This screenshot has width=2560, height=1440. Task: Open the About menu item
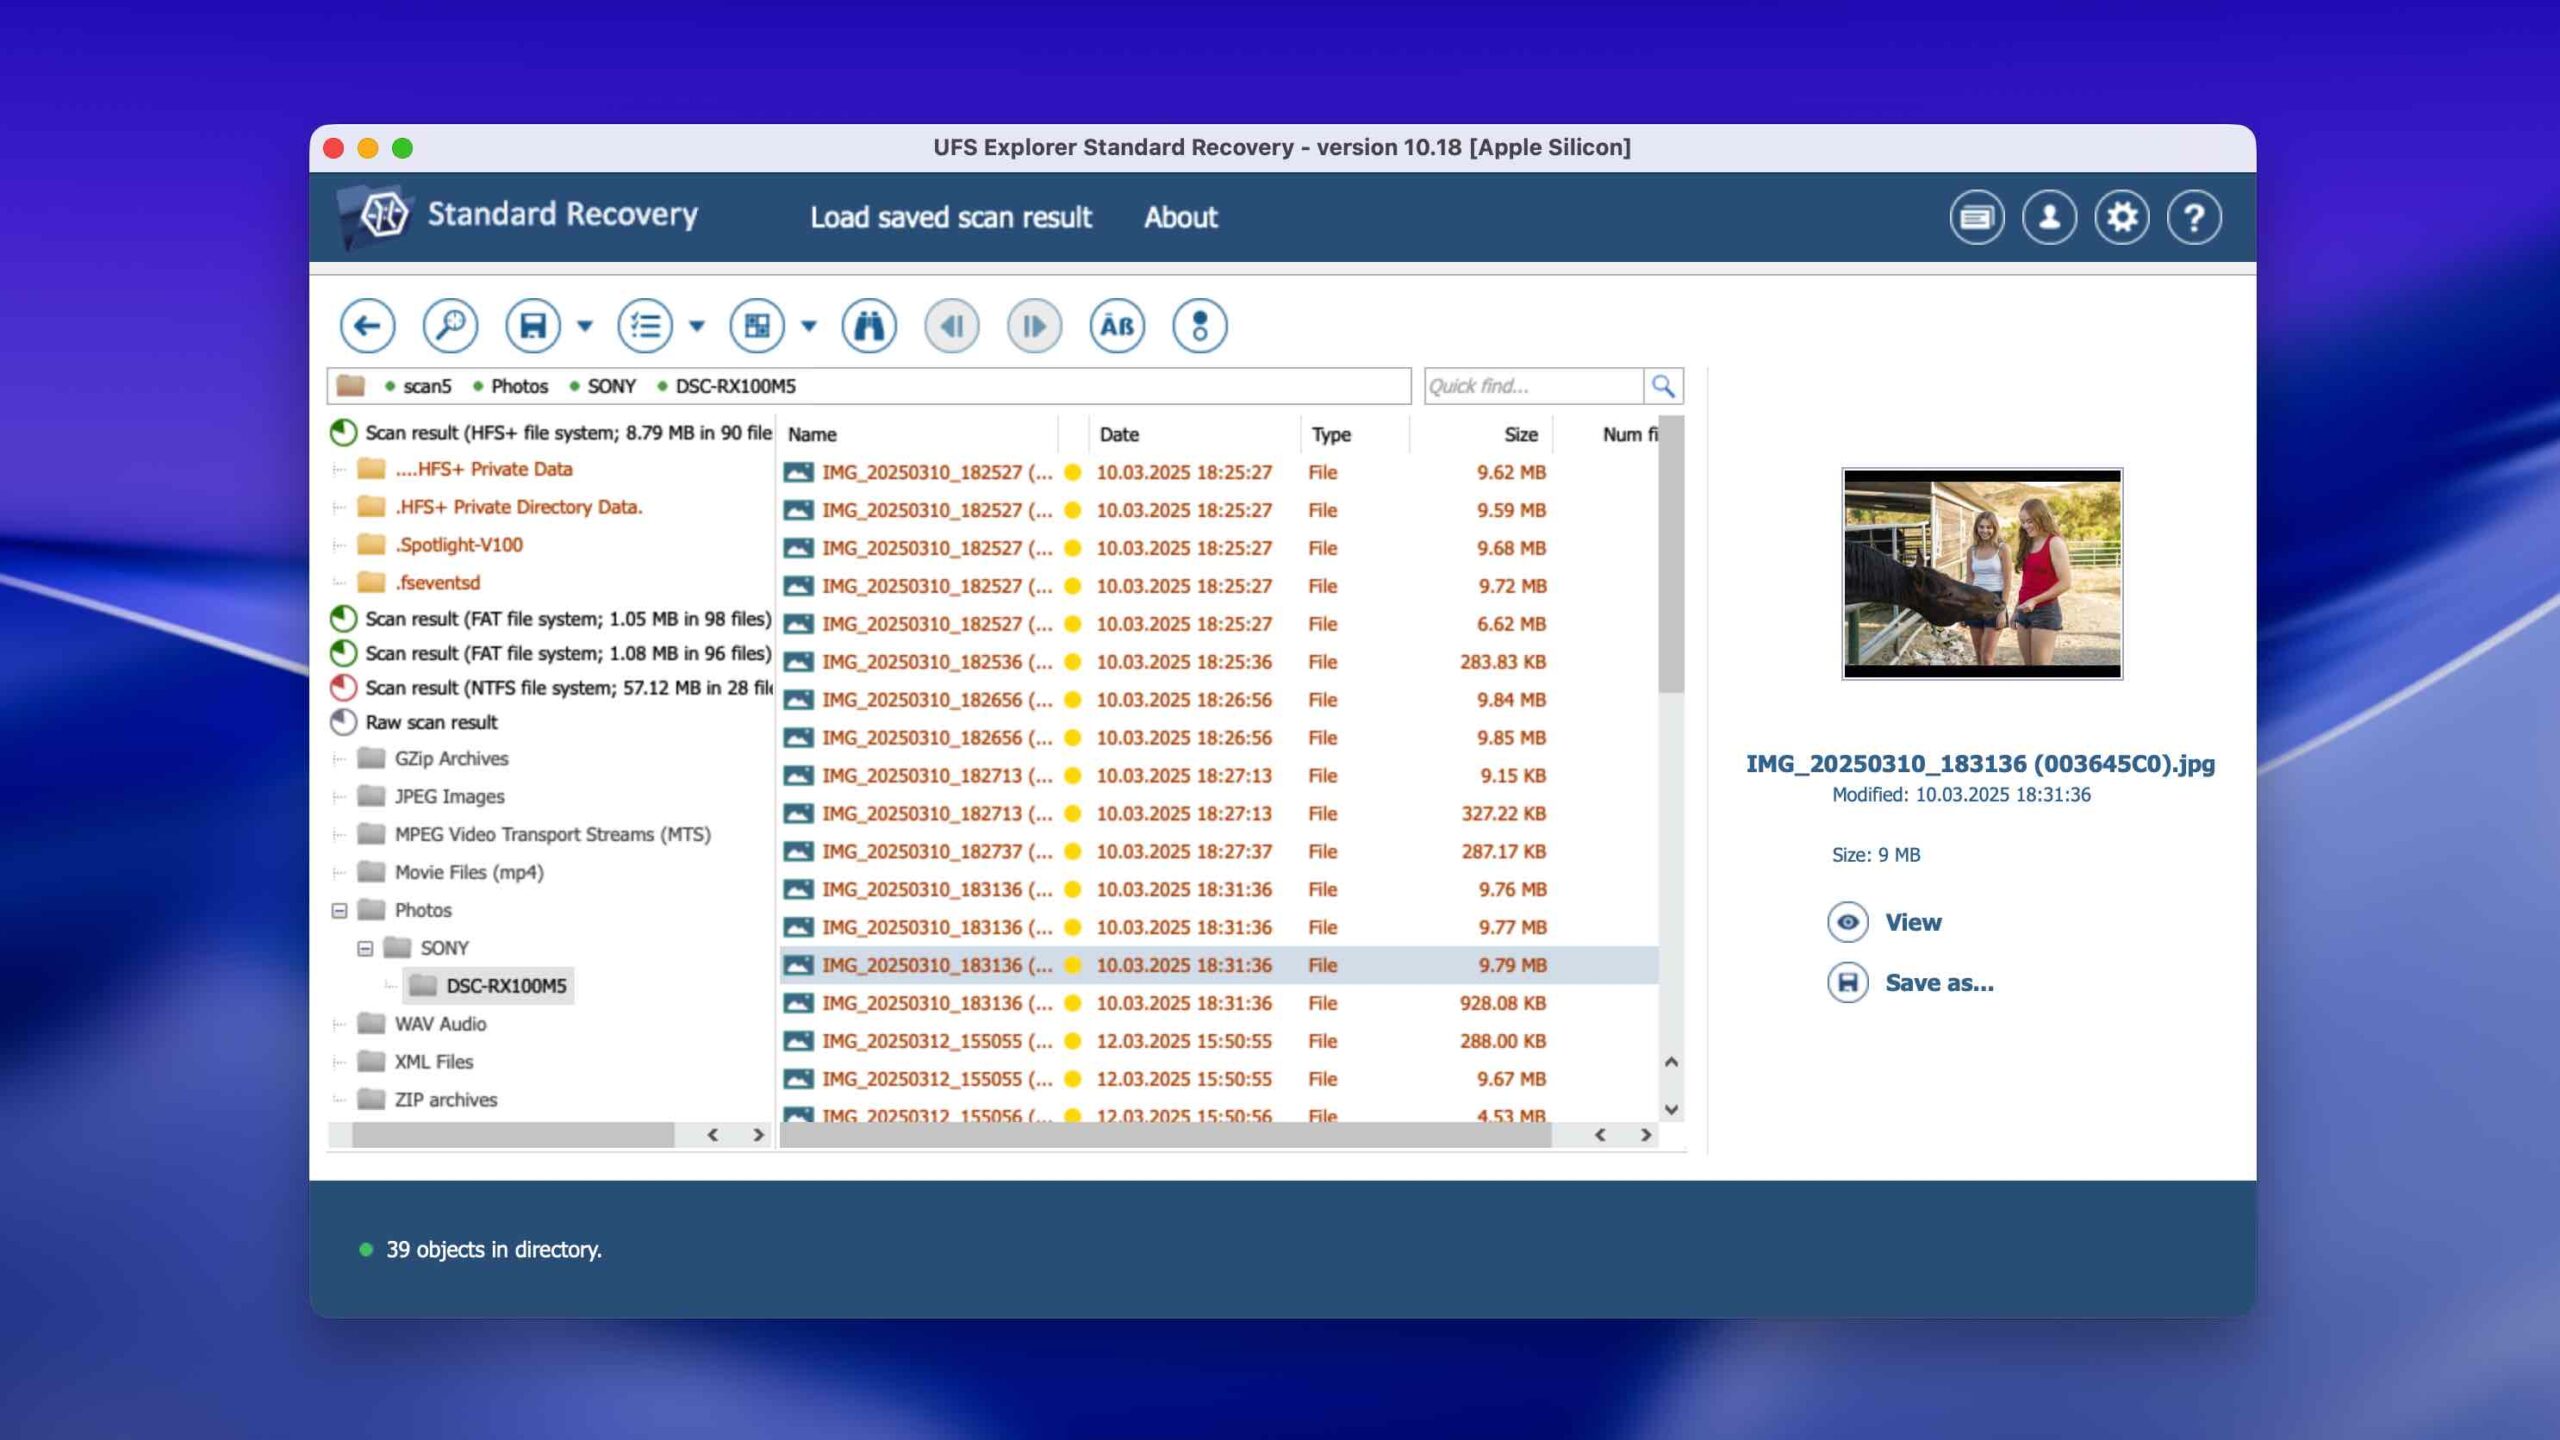(x=1180, y=217)
